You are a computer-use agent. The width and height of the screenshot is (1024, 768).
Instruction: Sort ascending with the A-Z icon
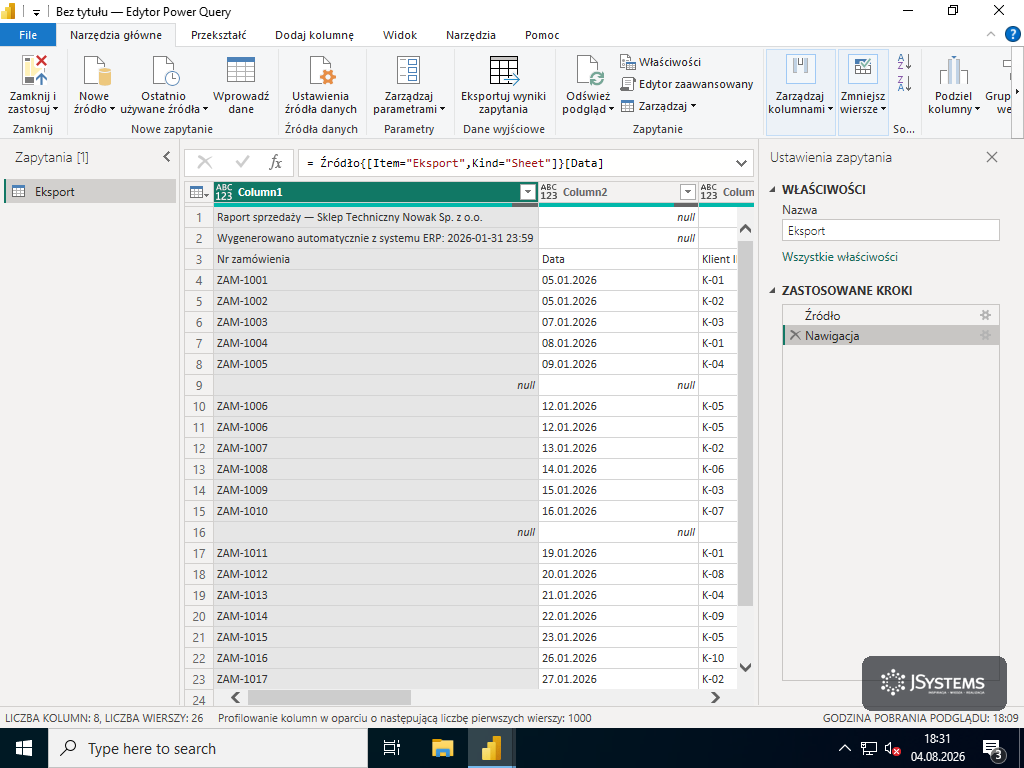tap(904, 62)
